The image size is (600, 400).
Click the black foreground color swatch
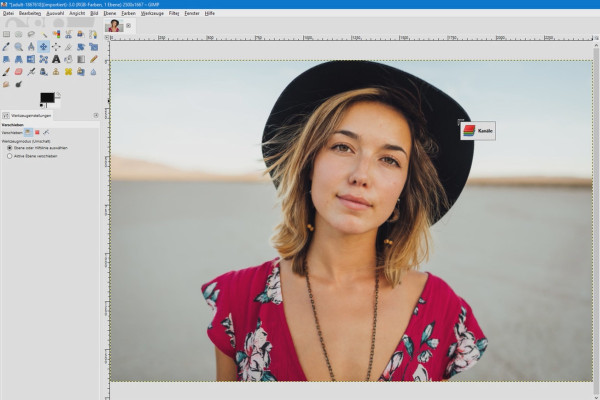(47, 97)
